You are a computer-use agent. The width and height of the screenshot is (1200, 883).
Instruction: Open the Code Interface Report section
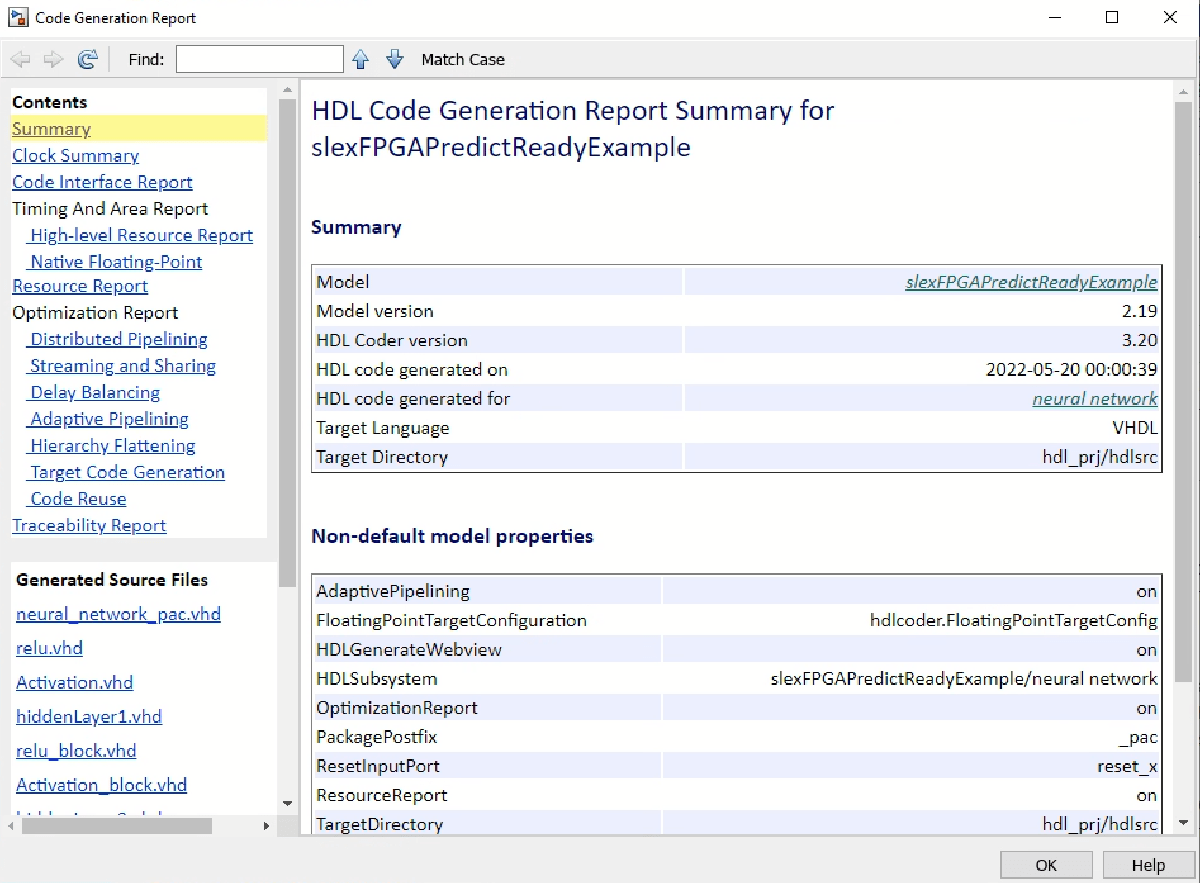pyautogui.click(x=102, y=182)
